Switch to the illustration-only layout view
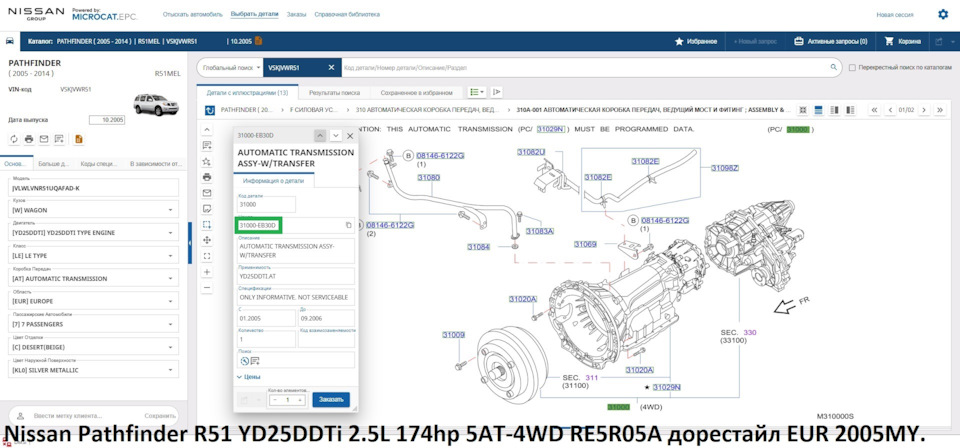This screenshot has width=960, height=448. click(x=819, y=110)
